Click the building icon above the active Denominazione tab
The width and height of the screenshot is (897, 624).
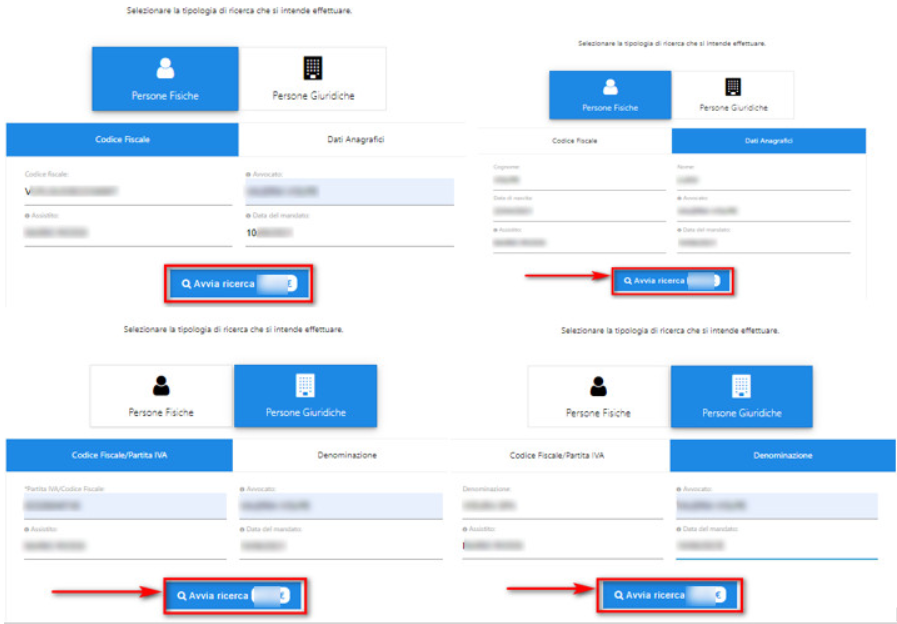(x=741, y=386)
